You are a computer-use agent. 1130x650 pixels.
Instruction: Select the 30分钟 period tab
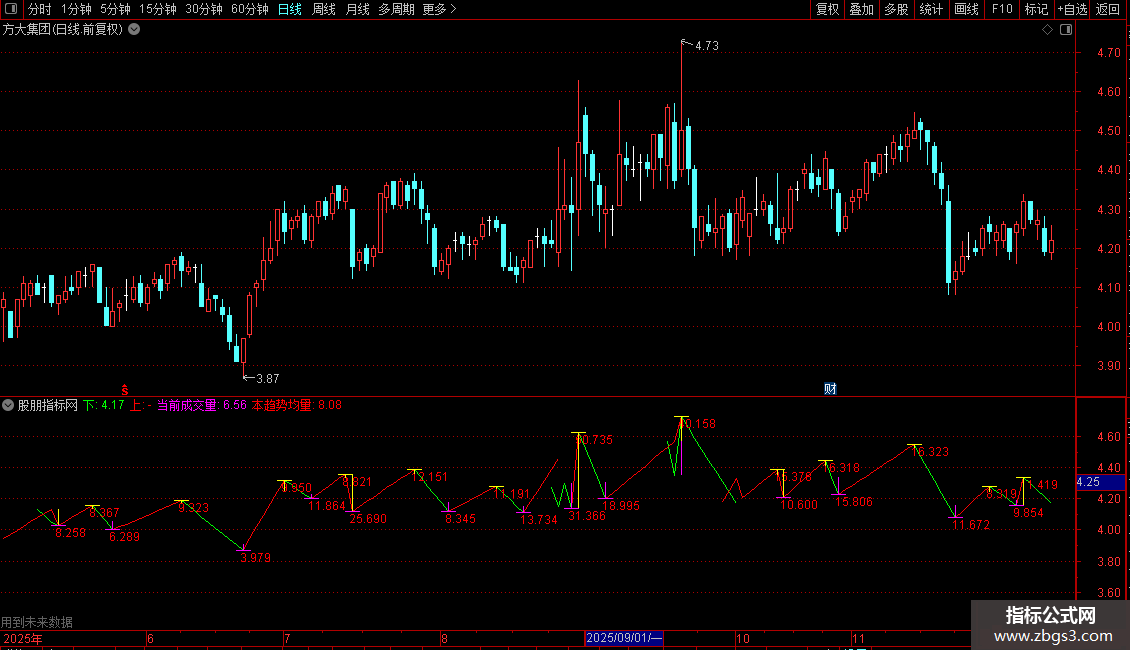coord(204,9)
